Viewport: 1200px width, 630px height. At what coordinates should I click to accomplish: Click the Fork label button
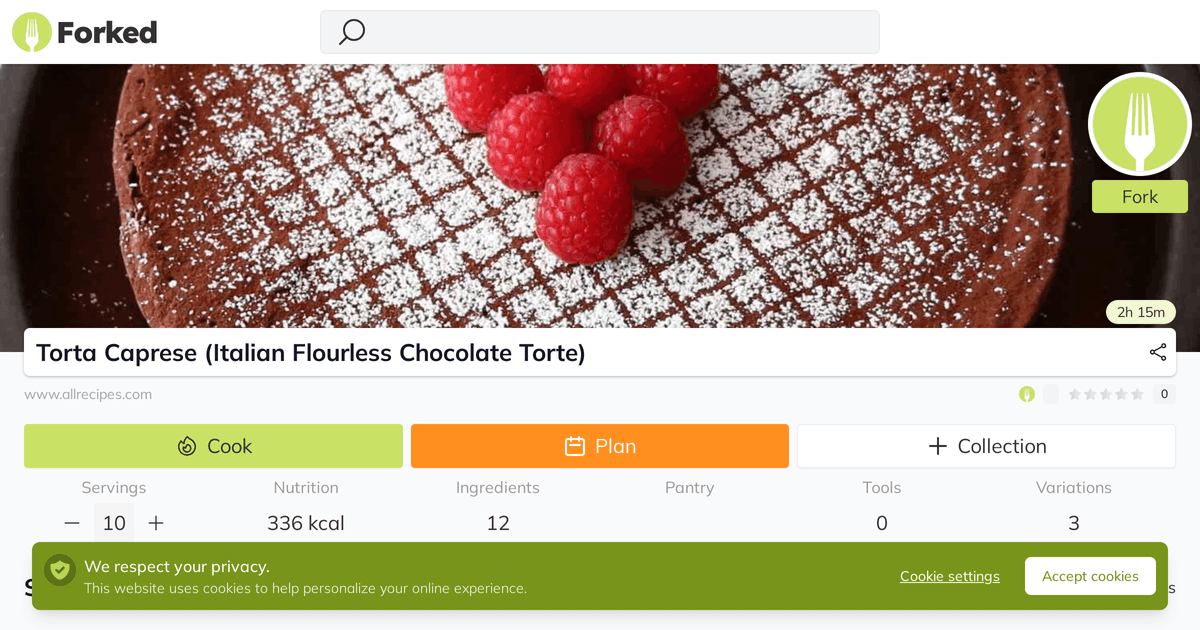coord(1139,197)
